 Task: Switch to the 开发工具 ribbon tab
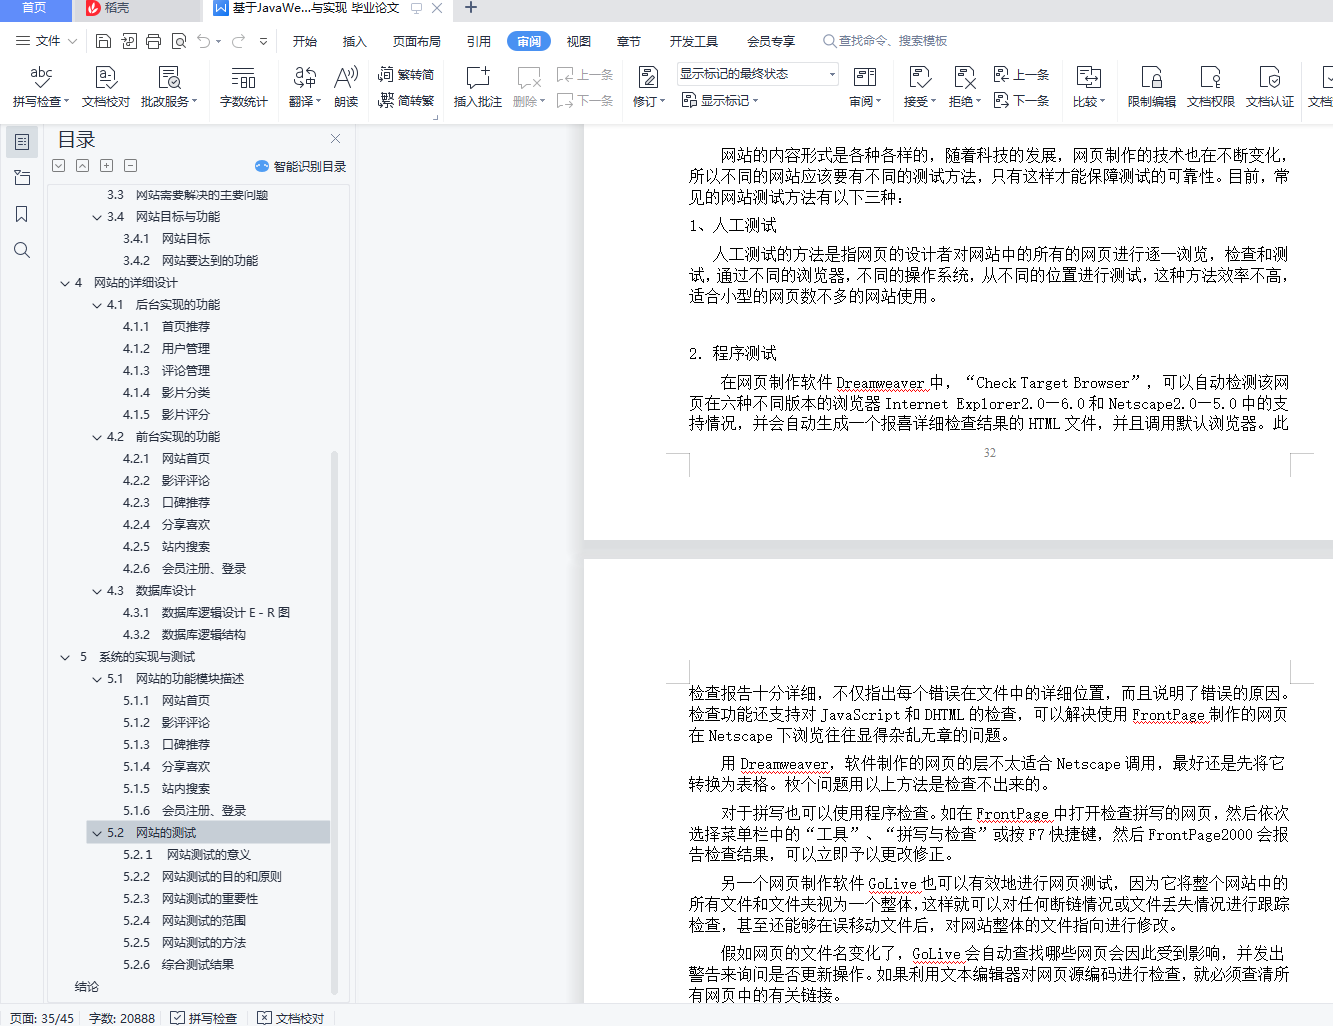click(694, 41)
